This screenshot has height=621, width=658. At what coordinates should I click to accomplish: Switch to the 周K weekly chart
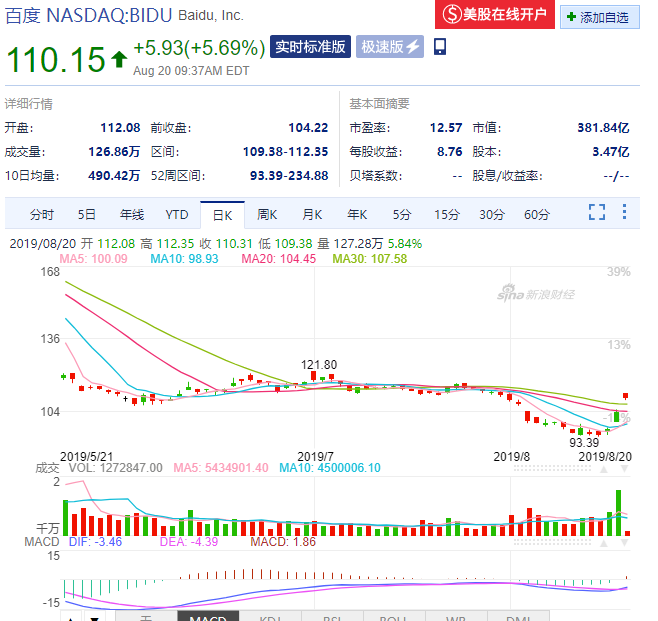click(x=267, y=214)
